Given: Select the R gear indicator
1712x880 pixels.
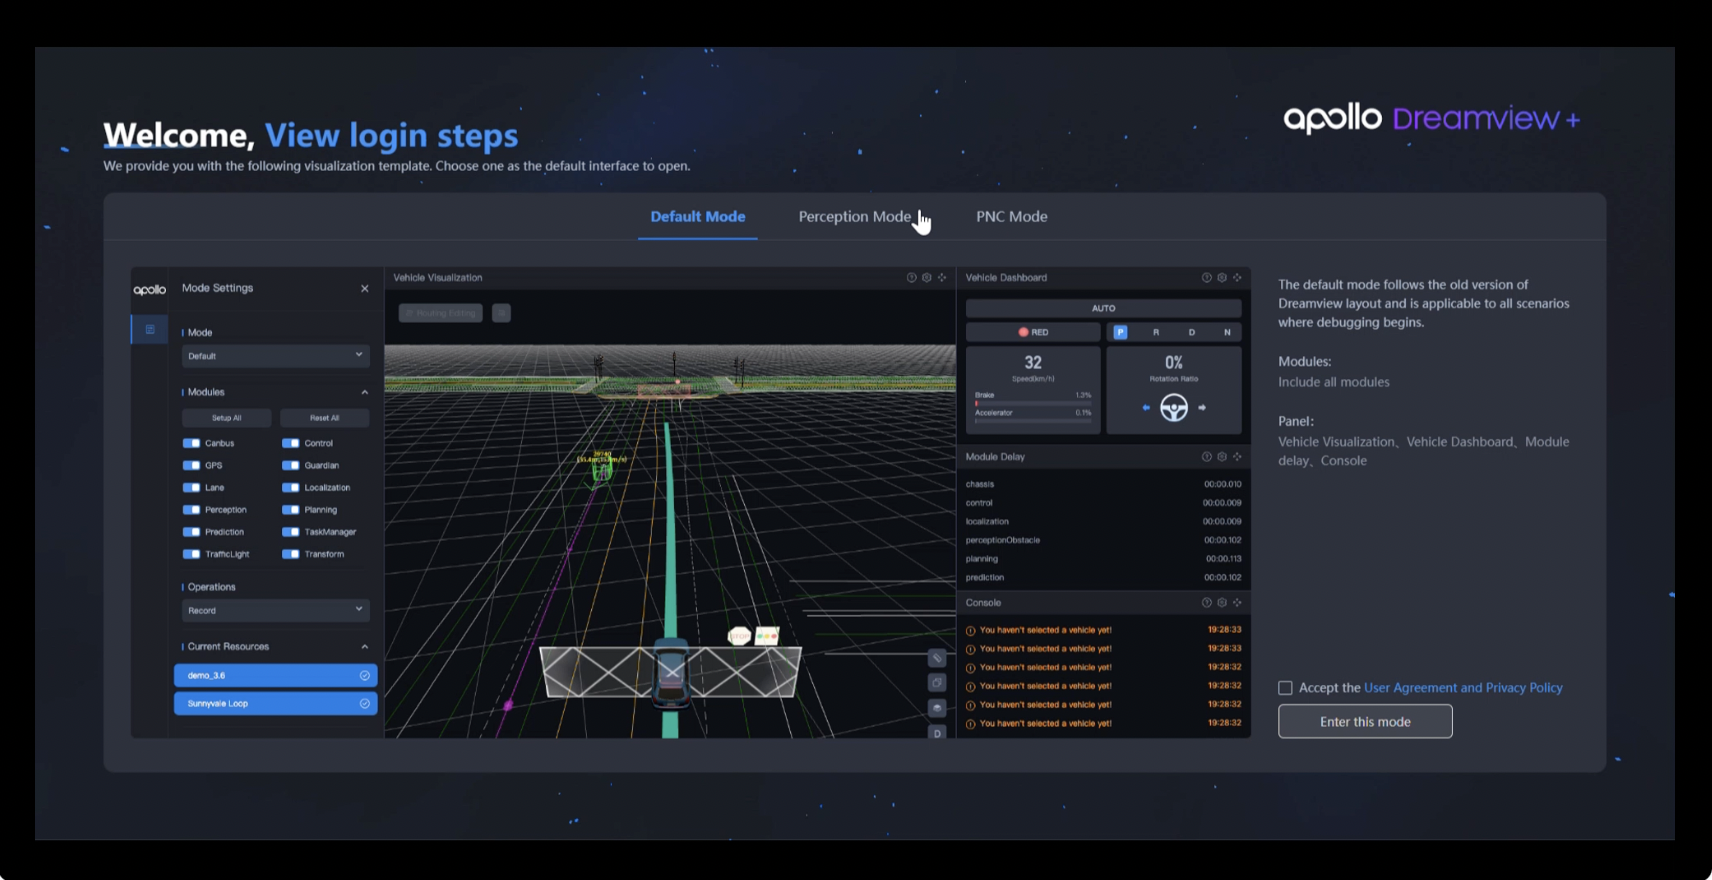Looking at the screenshot, I should click(1156, 332).
